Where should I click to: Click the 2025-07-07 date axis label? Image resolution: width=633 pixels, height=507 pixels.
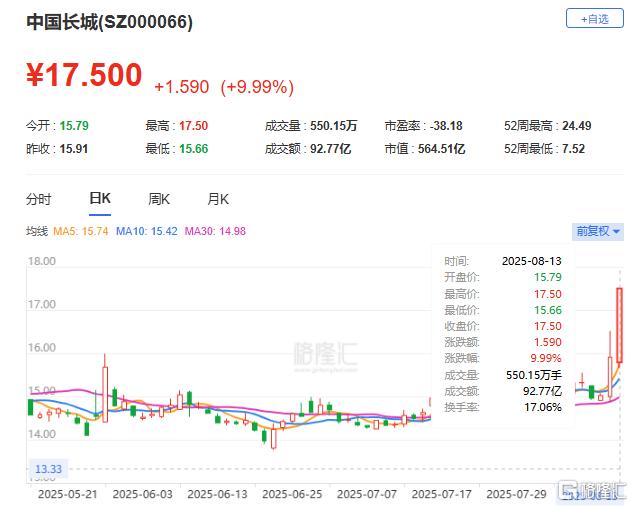click(x=367, y=494)
